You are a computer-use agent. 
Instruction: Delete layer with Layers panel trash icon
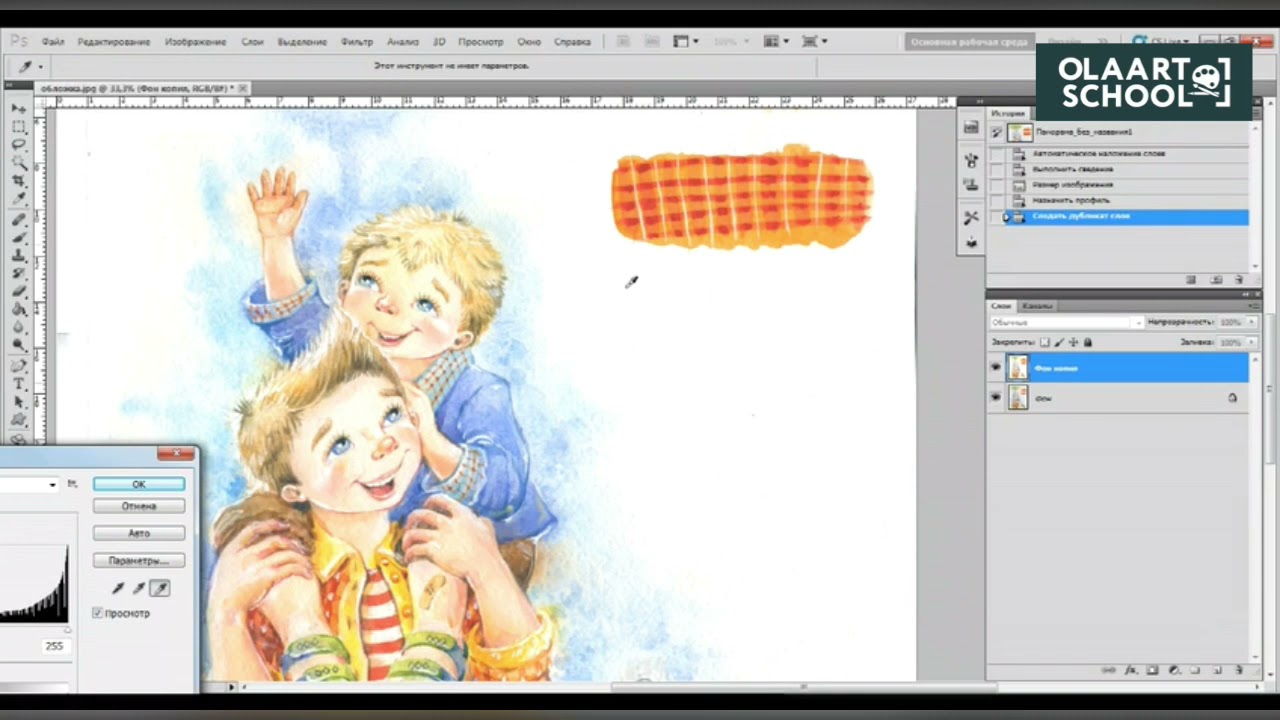(1239, 670)
